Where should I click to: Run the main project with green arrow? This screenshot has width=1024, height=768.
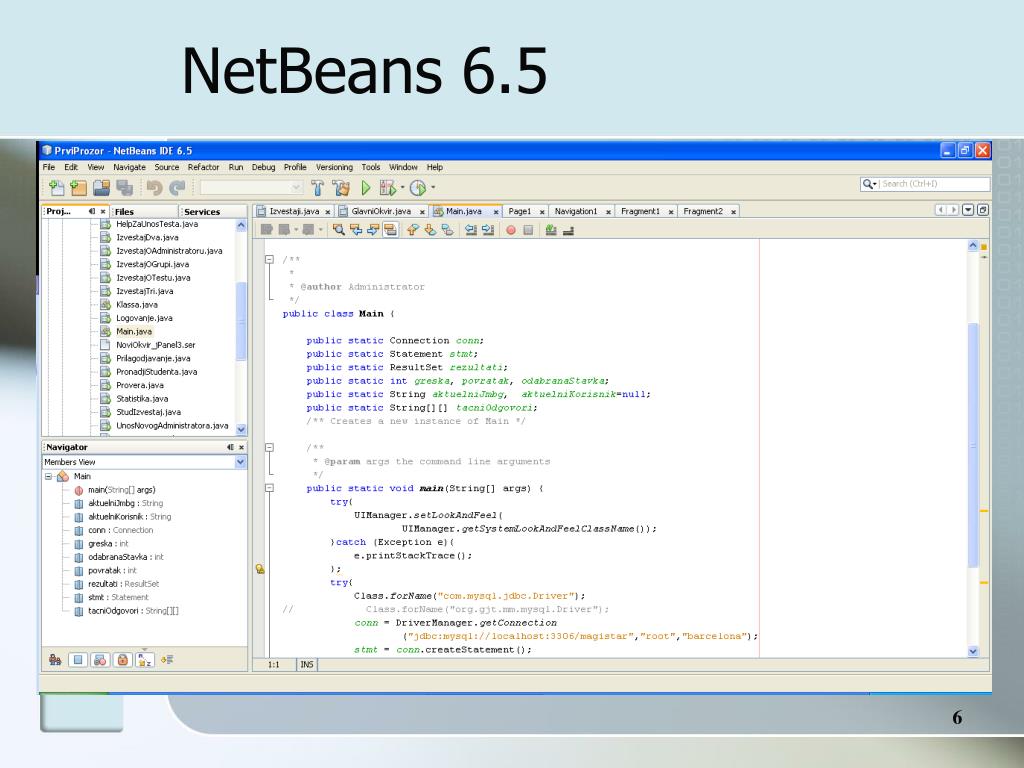(x=366, y=188)
